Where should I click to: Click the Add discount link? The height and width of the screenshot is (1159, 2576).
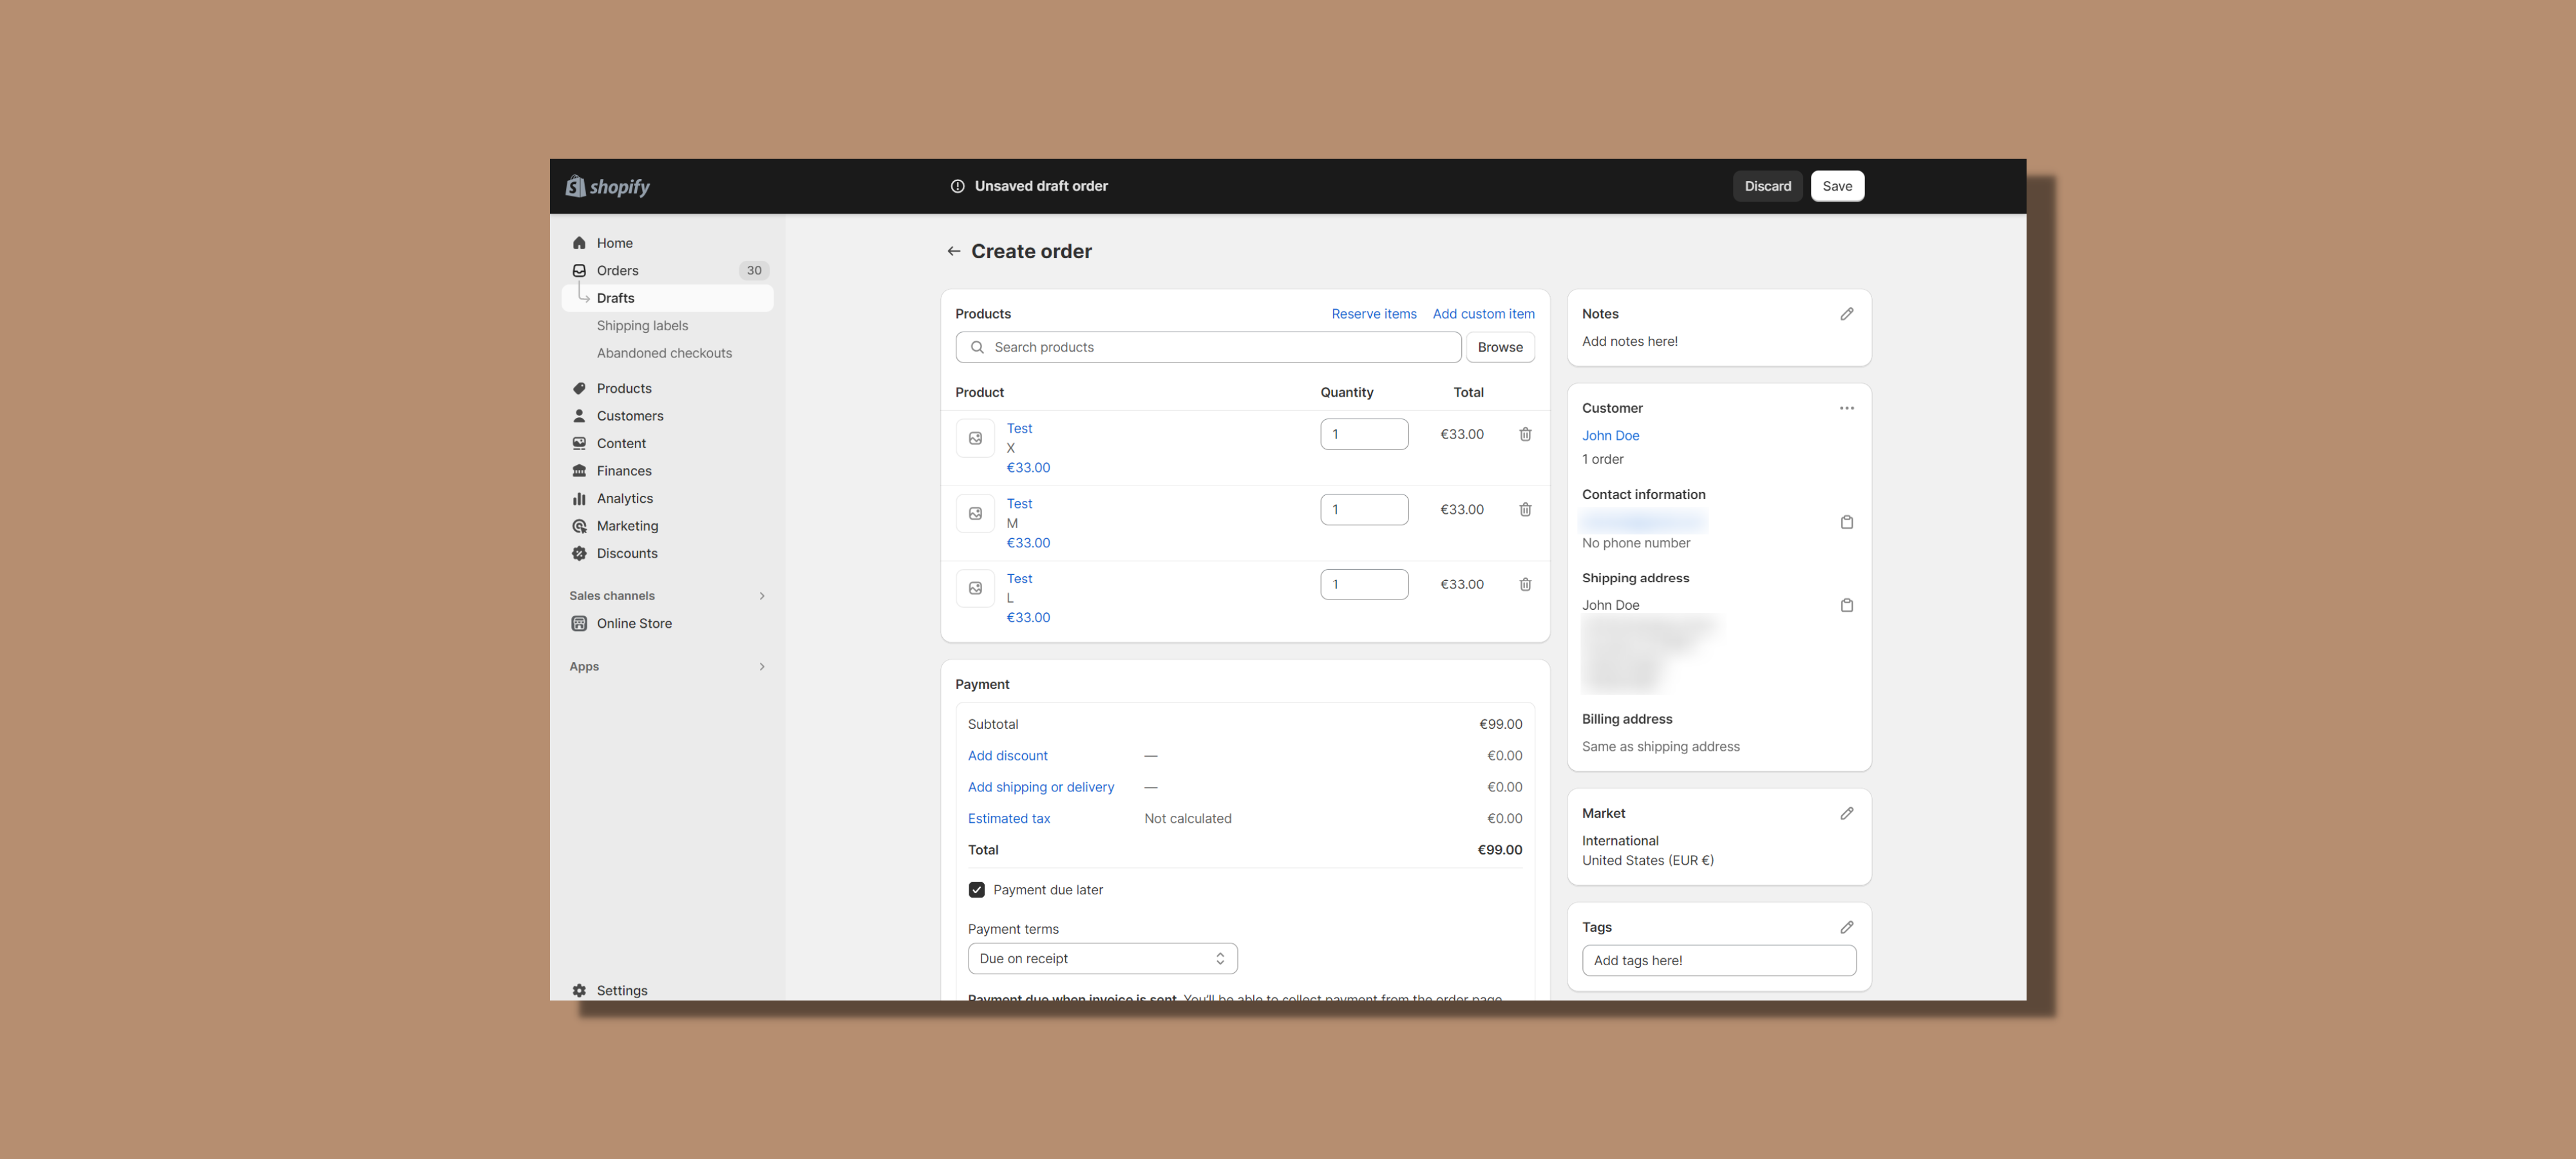[x=1007, y=756]
